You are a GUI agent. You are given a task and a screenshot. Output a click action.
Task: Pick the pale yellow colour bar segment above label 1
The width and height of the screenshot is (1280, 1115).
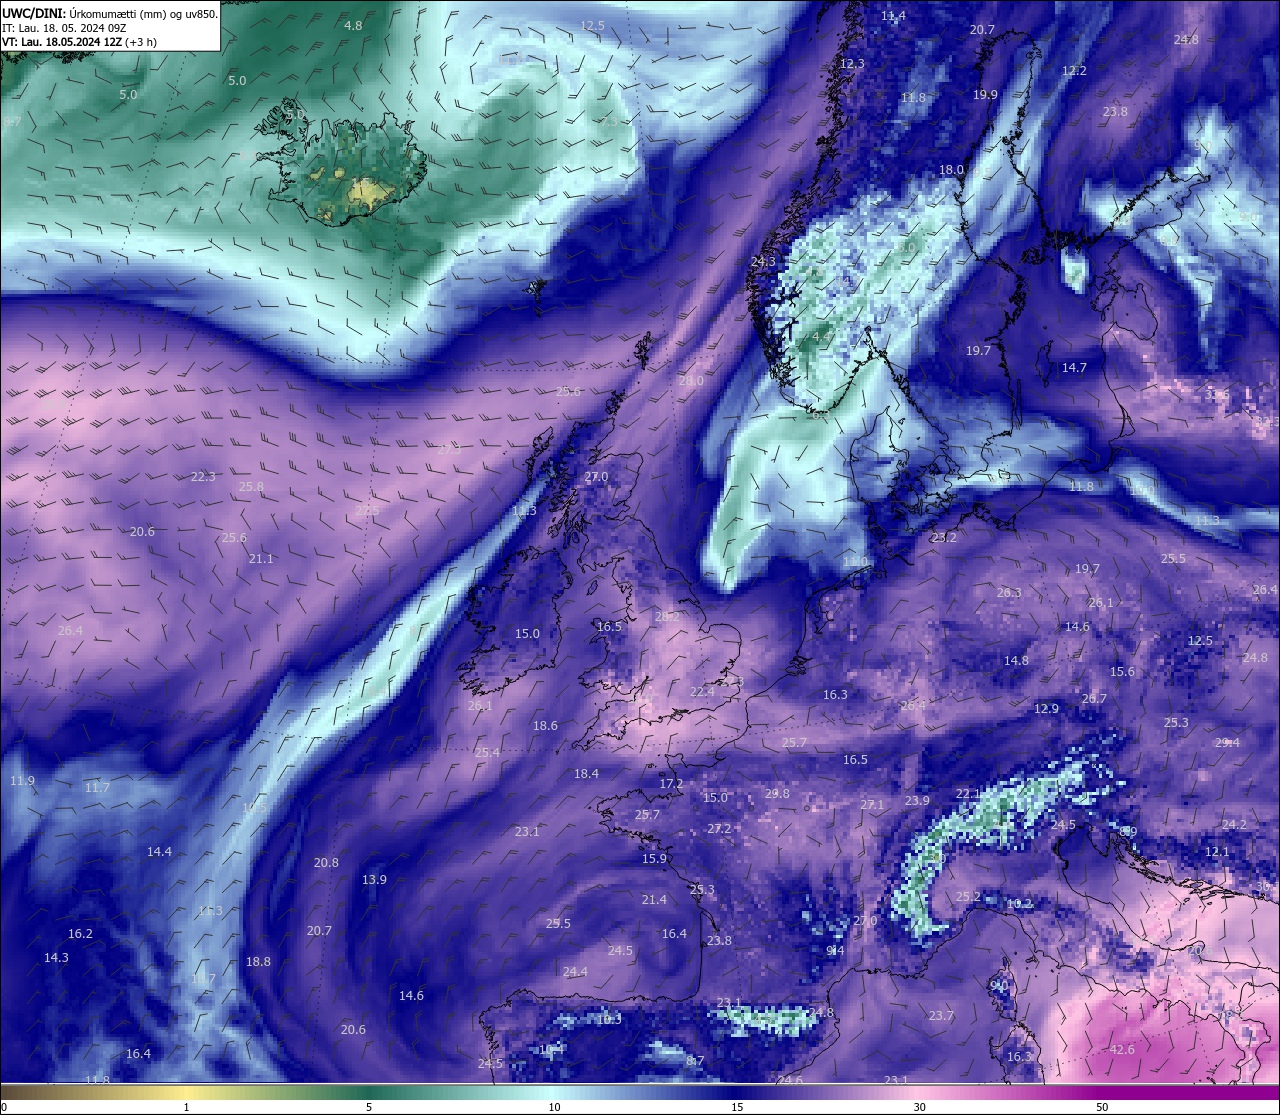tap(186, 1092)
